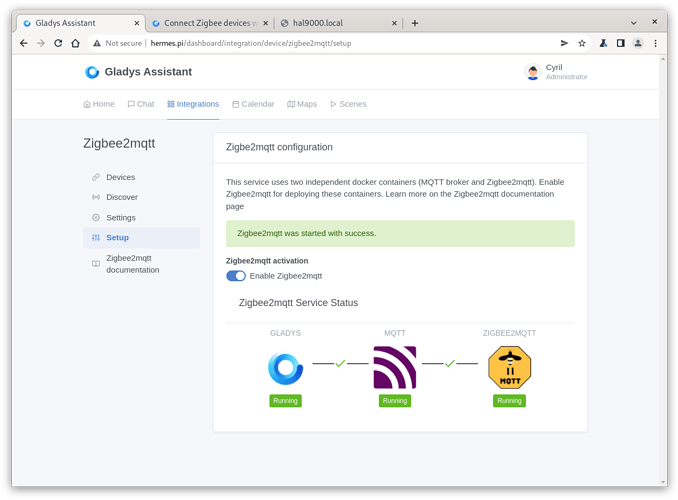
Task: Click the page vertical scrollbar
Action: (663, 270)
